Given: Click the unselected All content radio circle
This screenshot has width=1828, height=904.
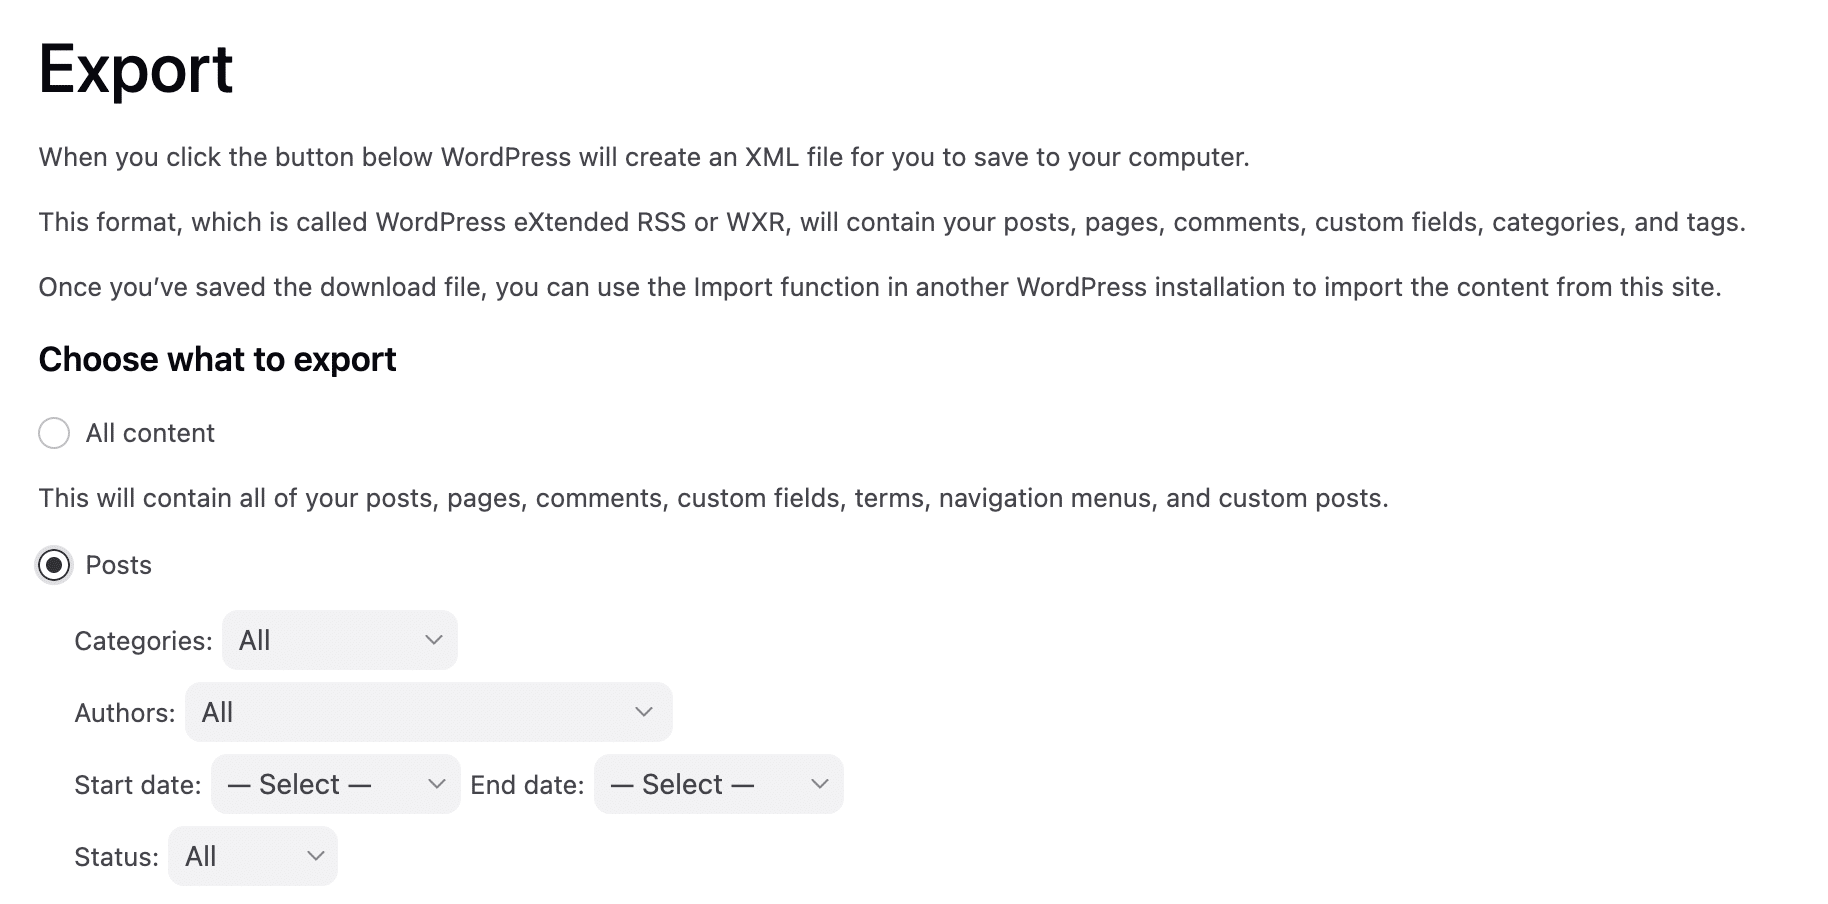Looking at the screenshot, I should (x=55, y=432).
